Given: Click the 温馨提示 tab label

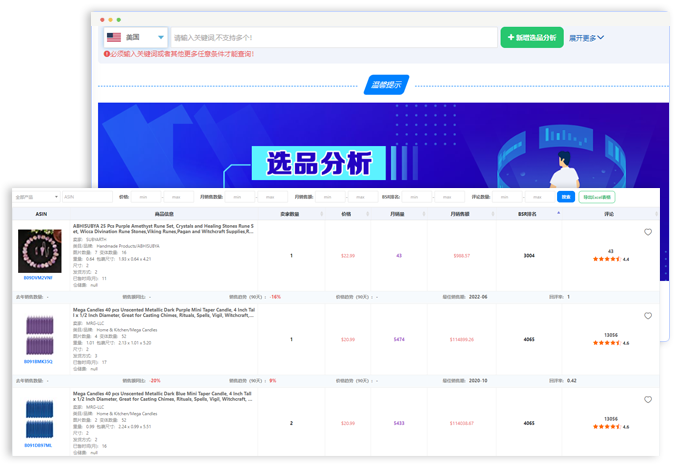Looking at the screenshot, I should click(384, 85).
